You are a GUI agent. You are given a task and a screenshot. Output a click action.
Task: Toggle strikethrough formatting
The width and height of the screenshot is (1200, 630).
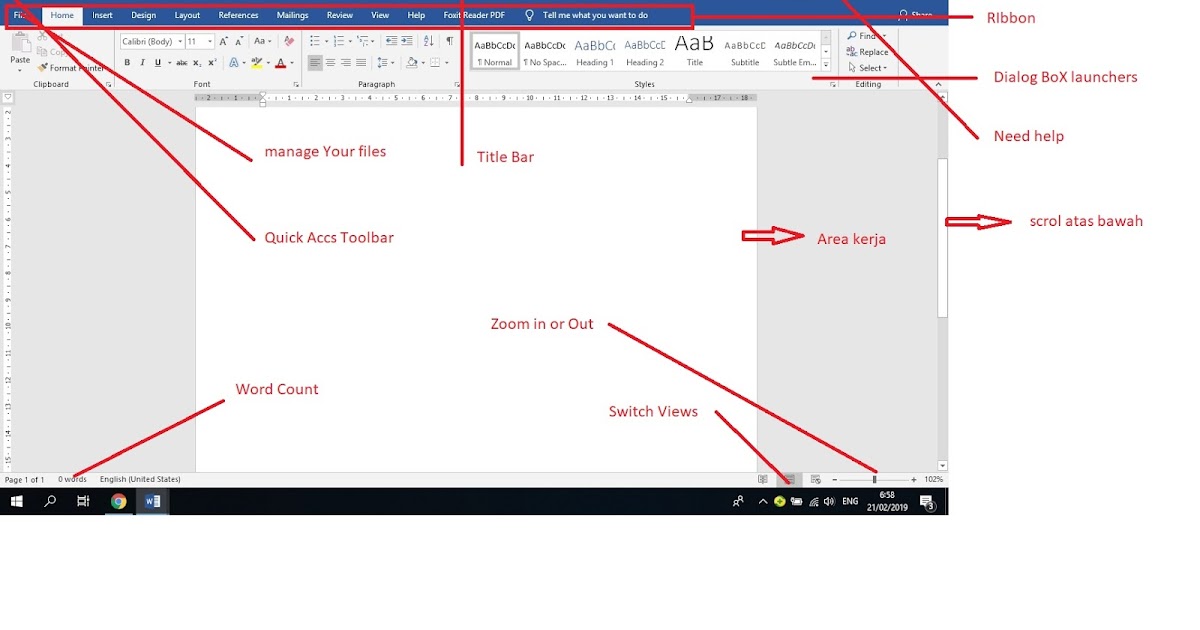pos(180,61)
